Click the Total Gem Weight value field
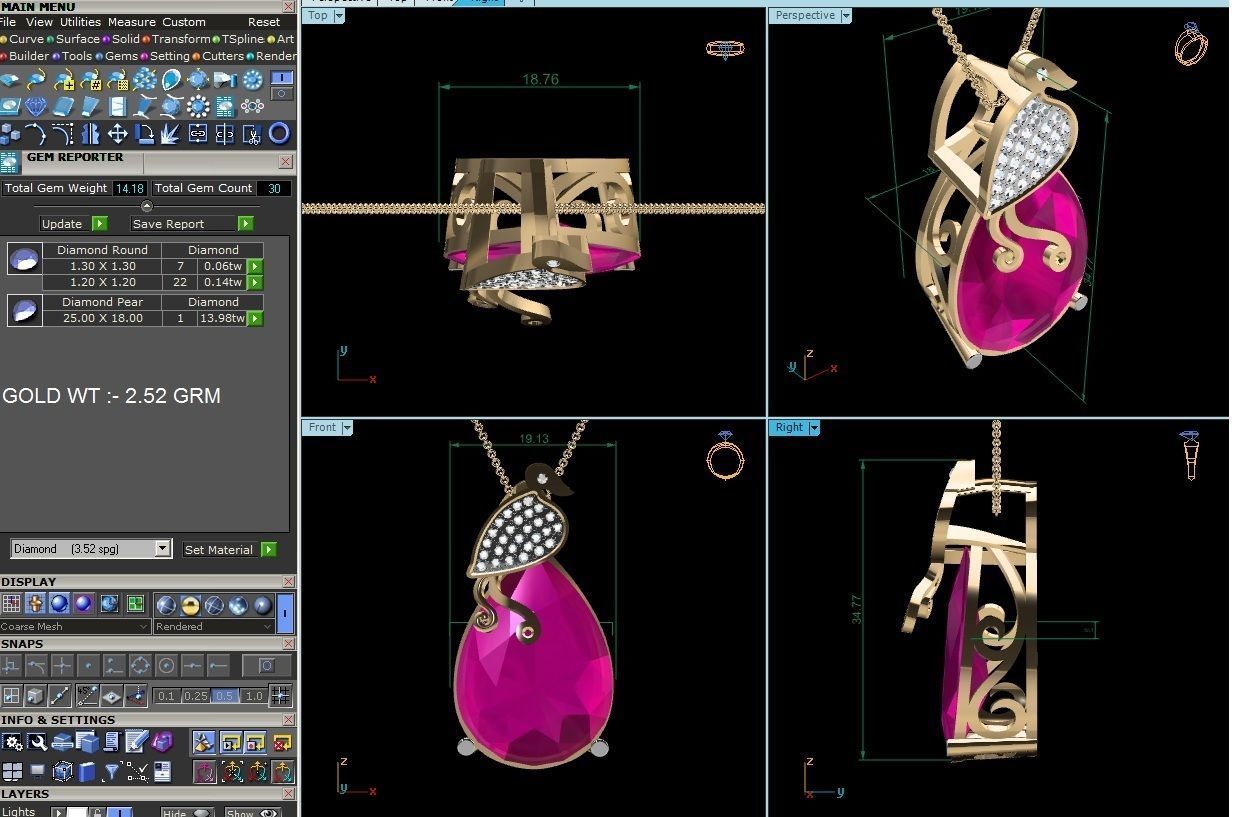This screenshot has width=1258, height=817. pos(130,188)
